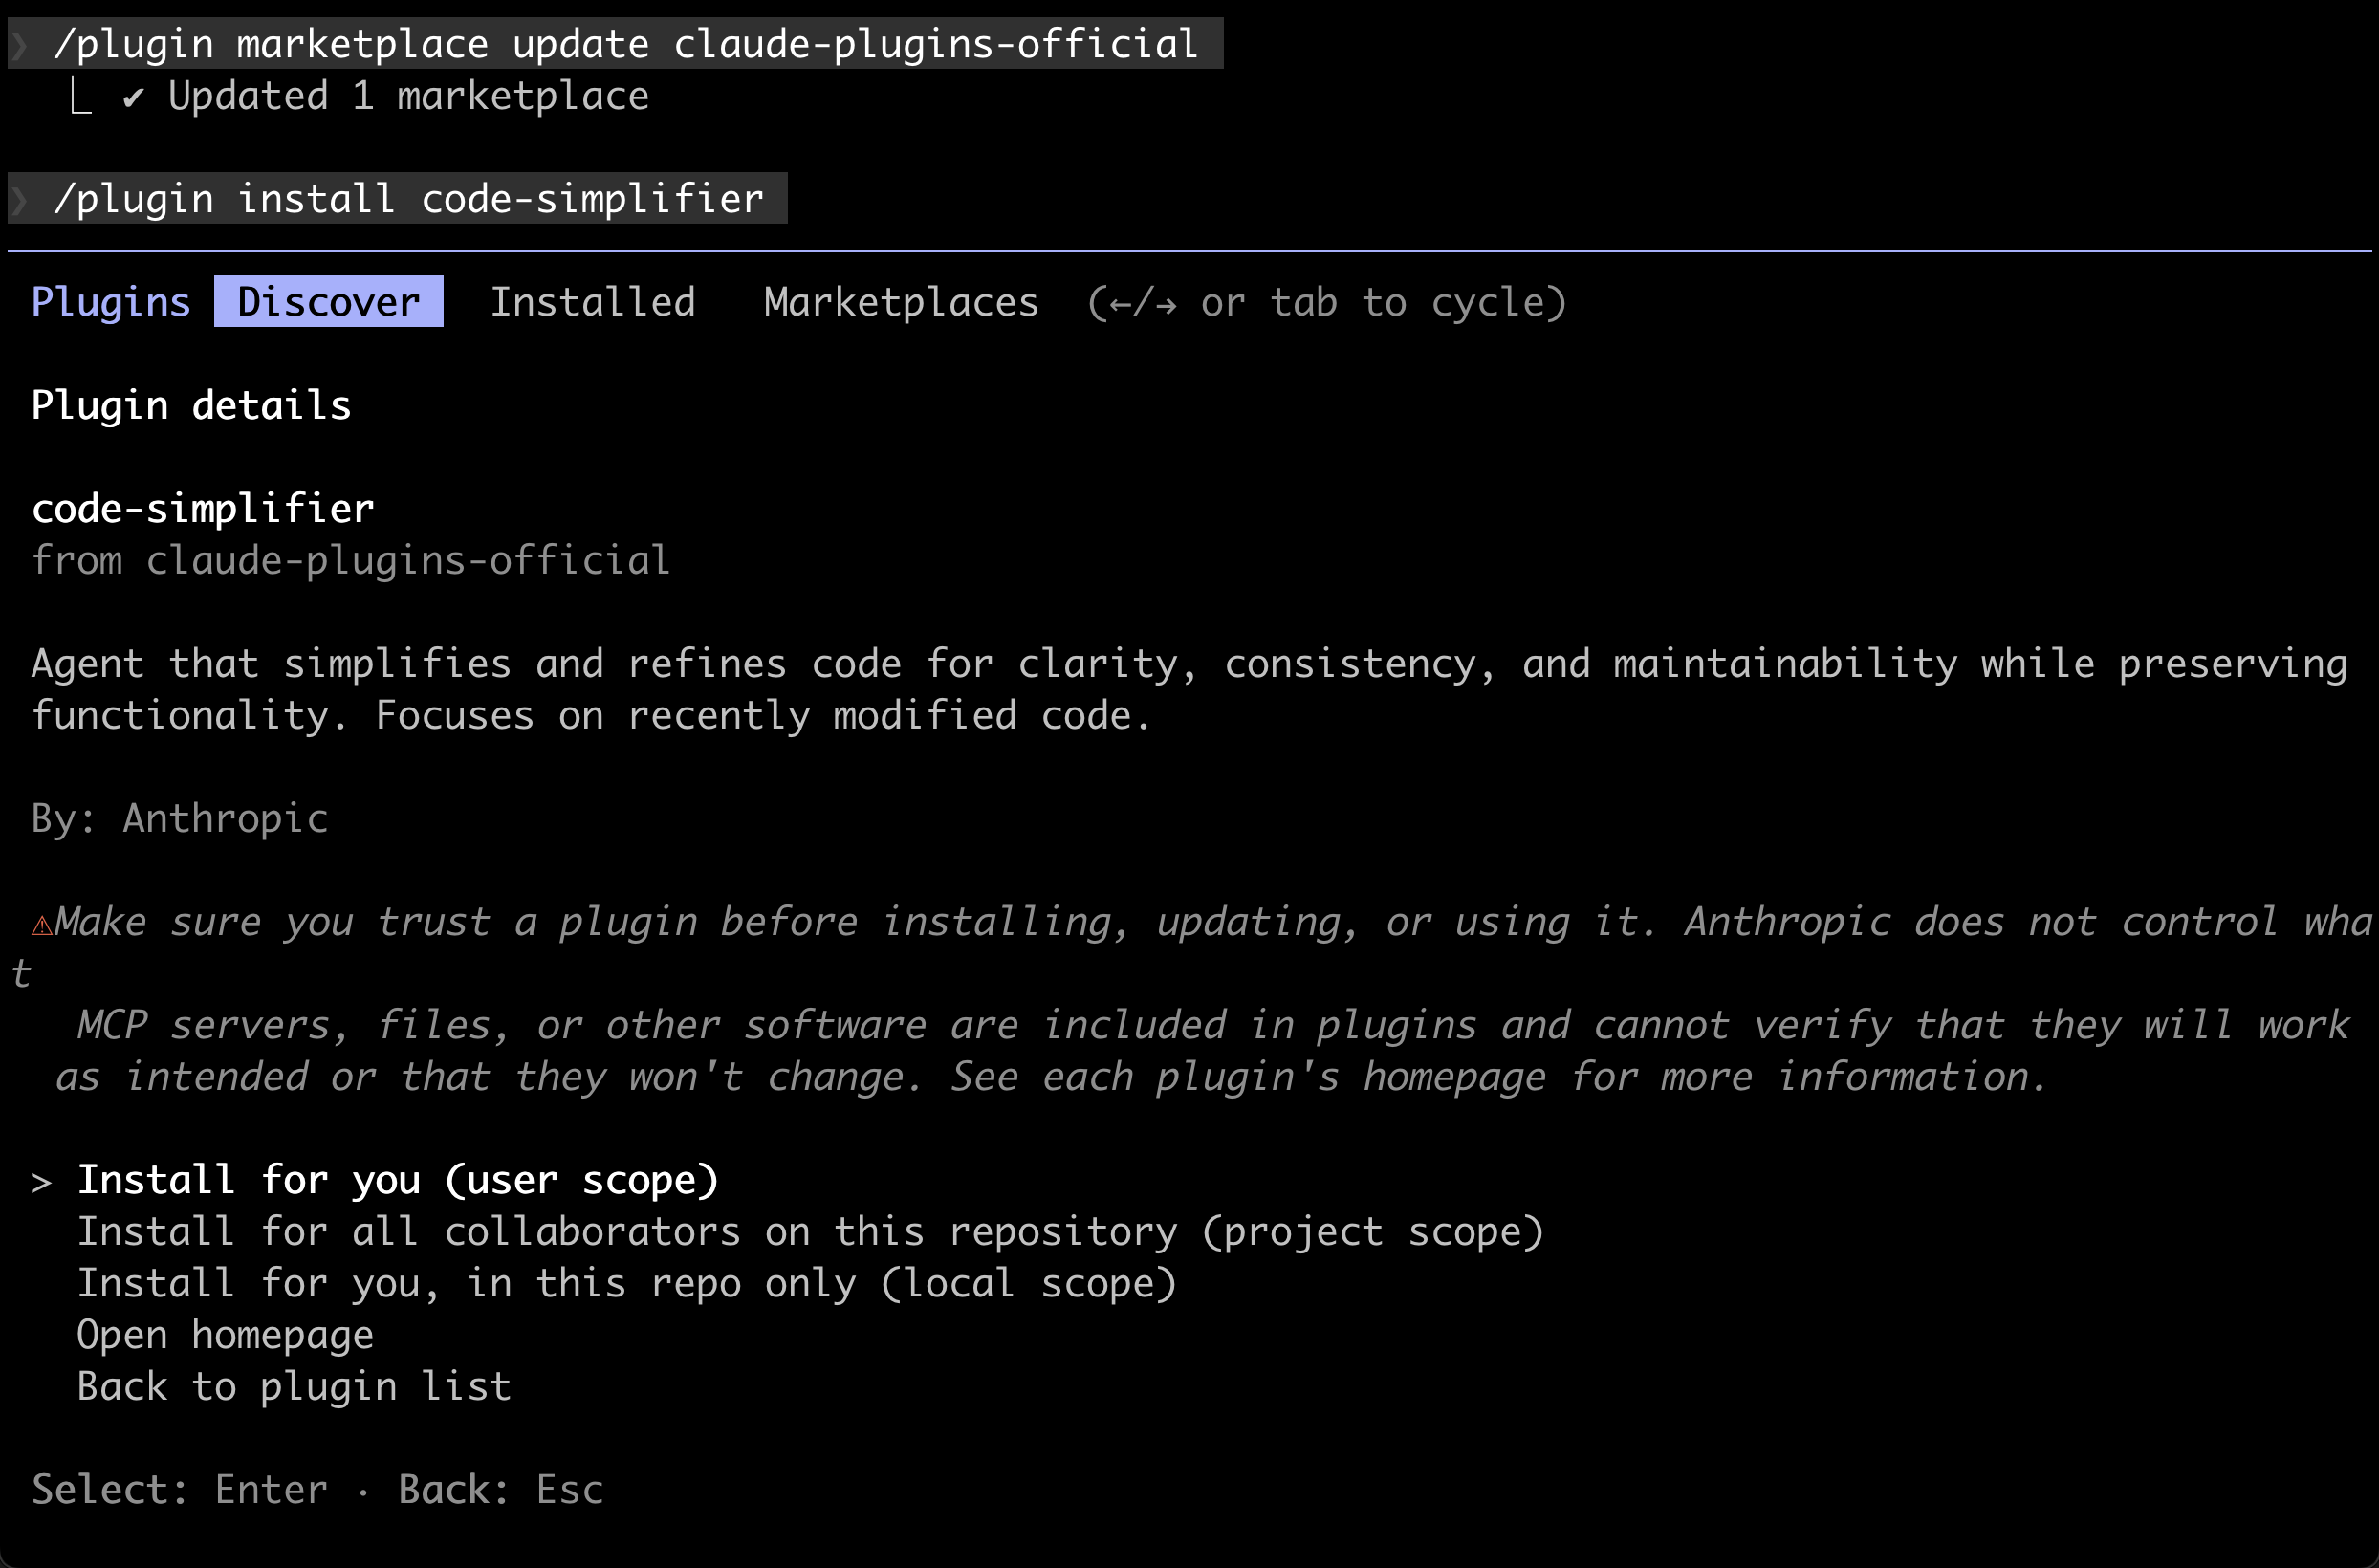Click the prompt chevron before marketplace update command

(x=20, y=43)
